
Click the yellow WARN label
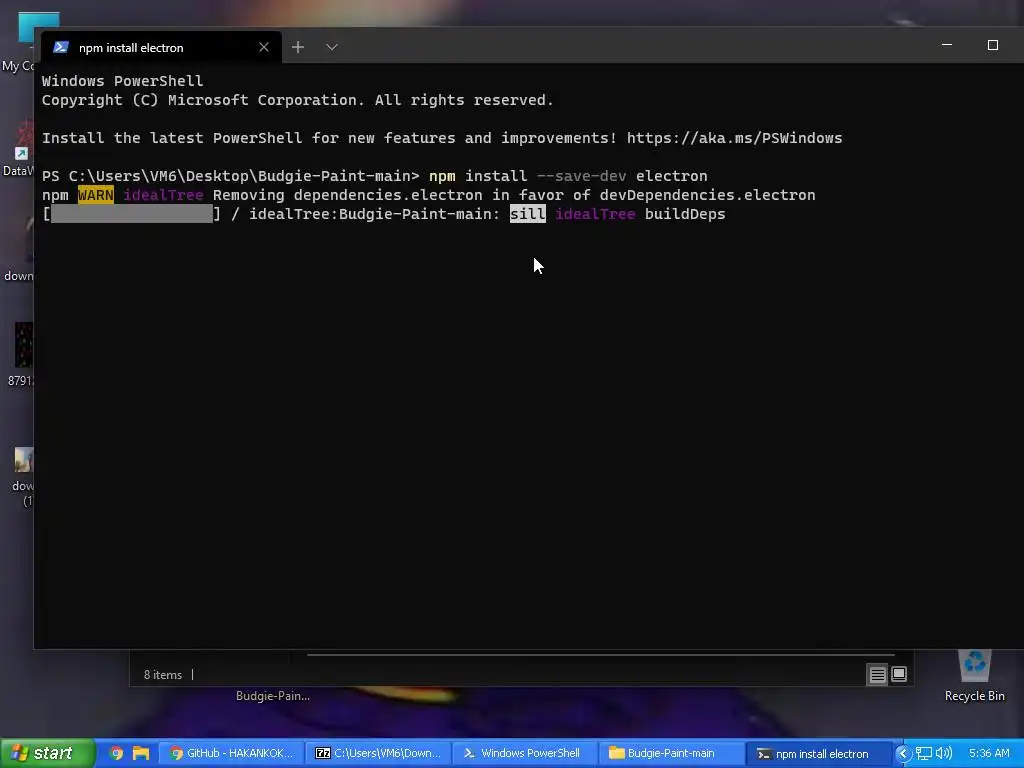[95, 195]
